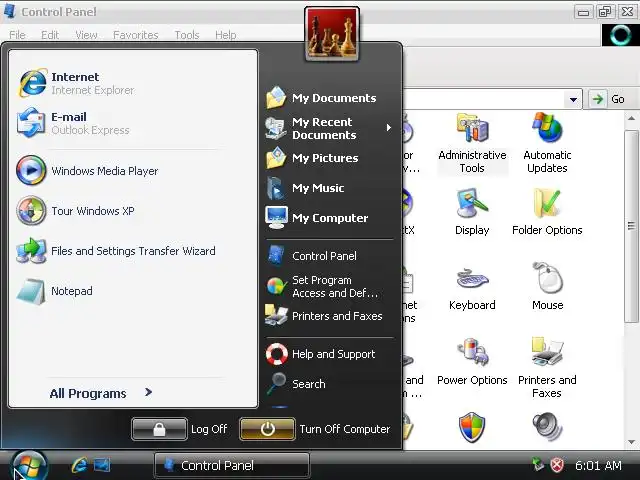Launch Outlook Express E-mail entry
The height and width of the screenshot is (480, 640).
(x=73, y=123)
